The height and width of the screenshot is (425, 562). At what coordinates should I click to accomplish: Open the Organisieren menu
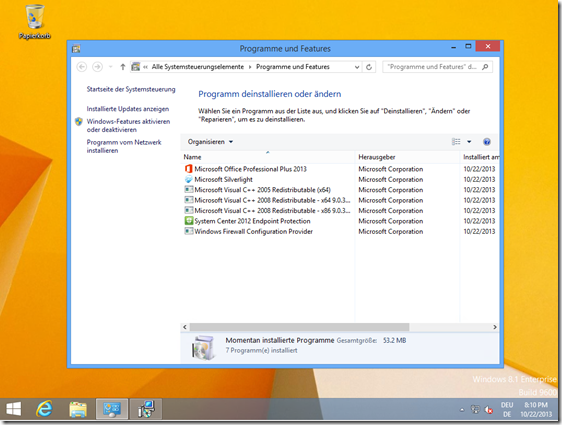point(210,142)
